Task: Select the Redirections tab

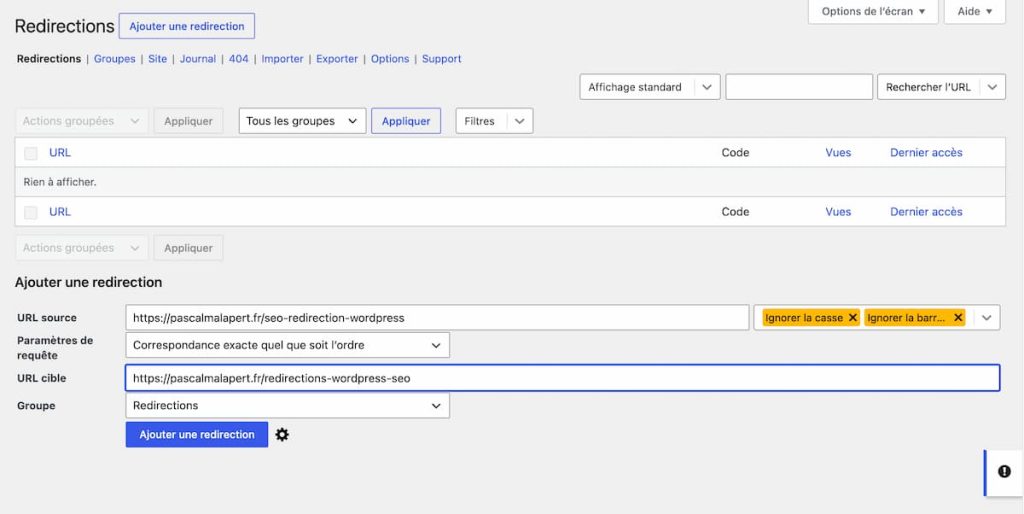Action: tap(49, 59)
